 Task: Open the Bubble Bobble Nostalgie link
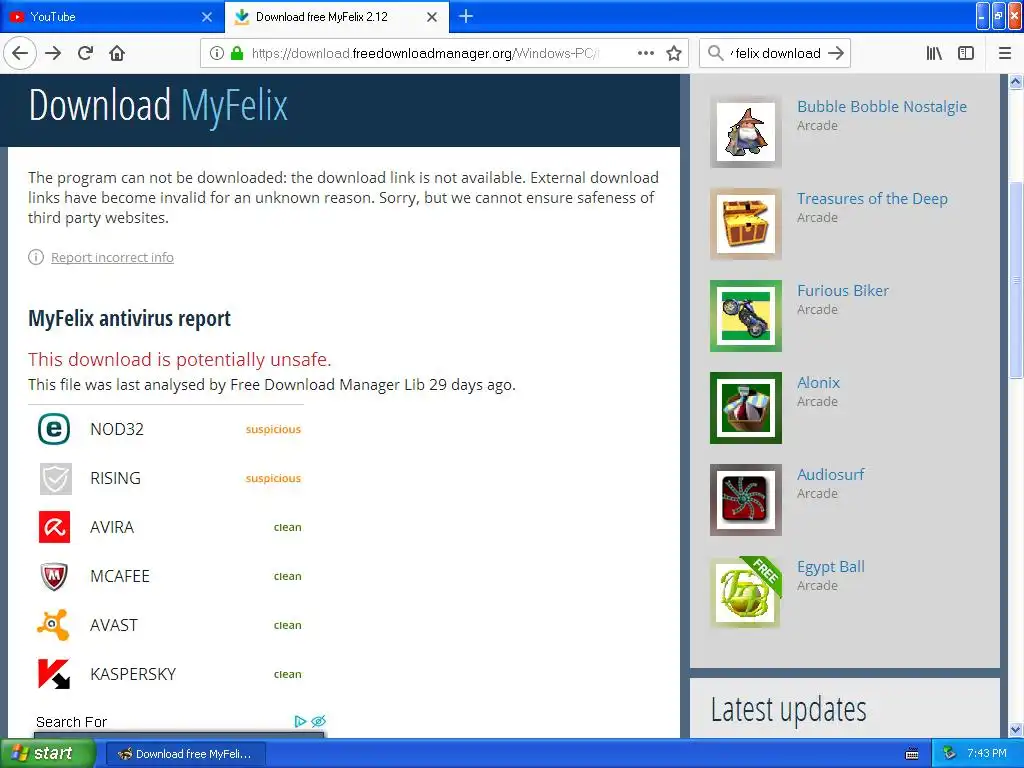(x=882, y=106)
